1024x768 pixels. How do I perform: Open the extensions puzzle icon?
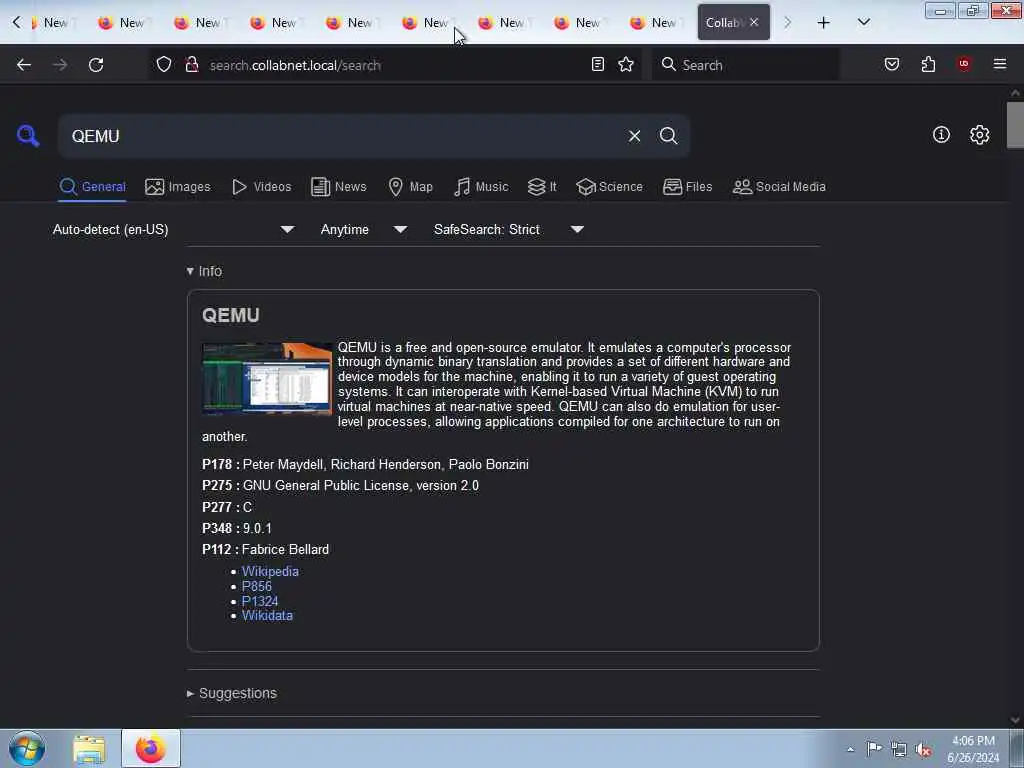928,64
